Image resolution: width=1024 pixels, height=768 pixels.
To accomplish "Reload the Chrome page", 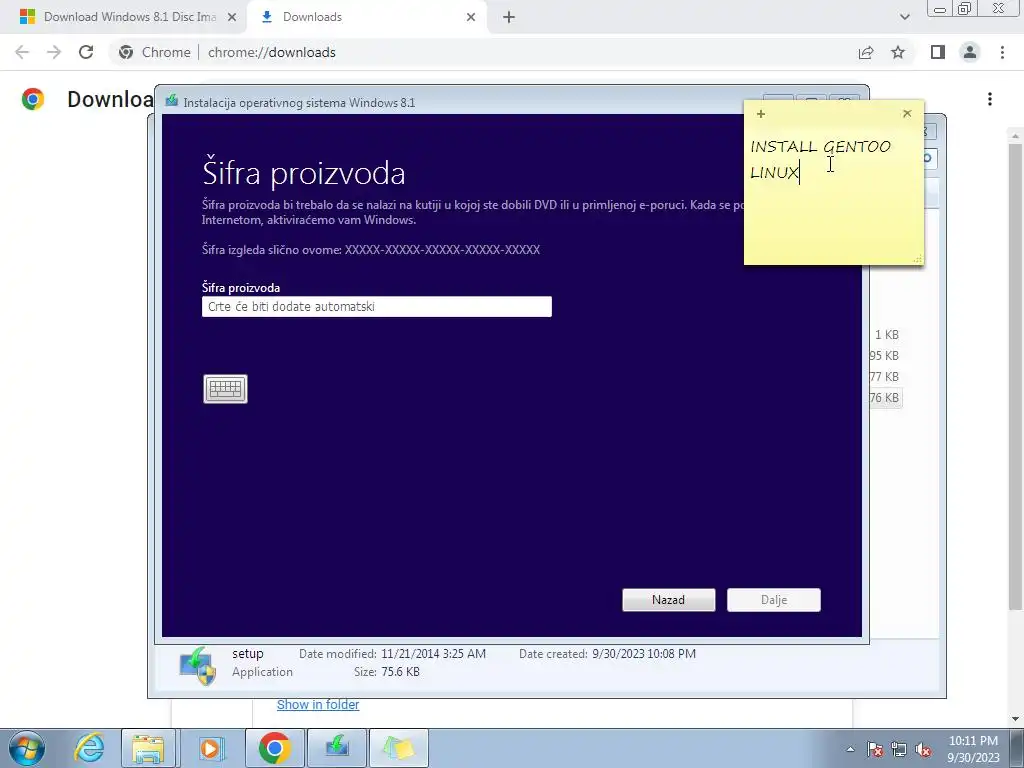I will point(86,52).
